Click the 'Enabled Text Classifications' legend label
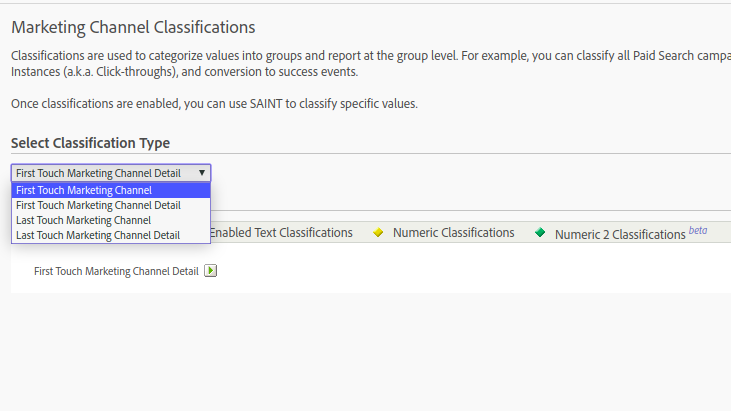The image size is (731, 411). (x=281, y=233)
